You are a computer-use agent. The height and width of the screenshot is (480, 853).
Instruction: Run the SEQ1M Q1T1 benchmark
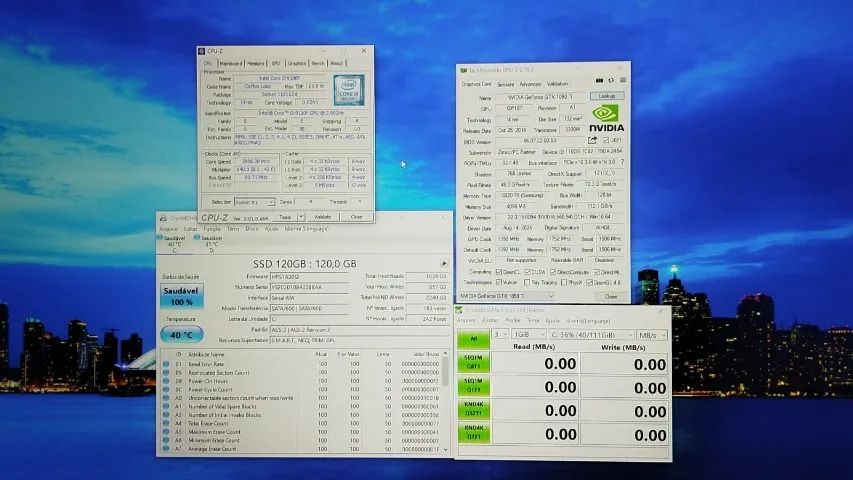click(x=473, y=386)
